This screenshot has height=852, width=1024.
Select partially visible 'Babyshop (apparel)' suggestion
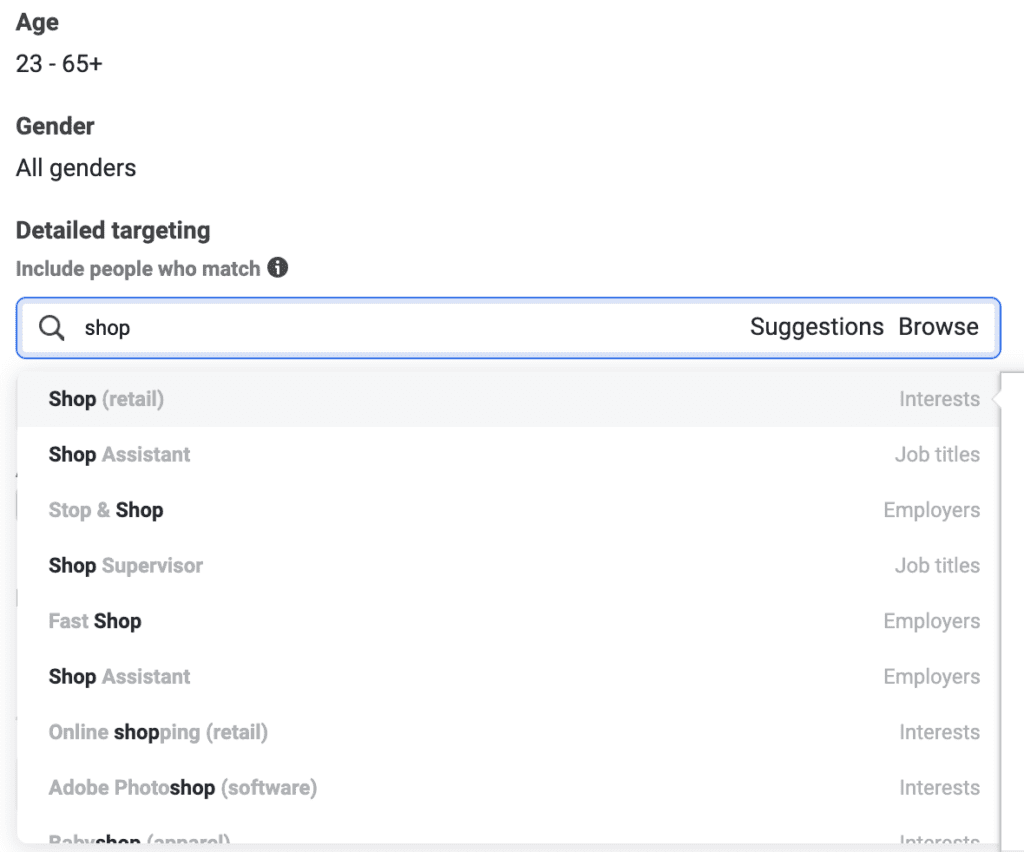[x=140, y=840]
